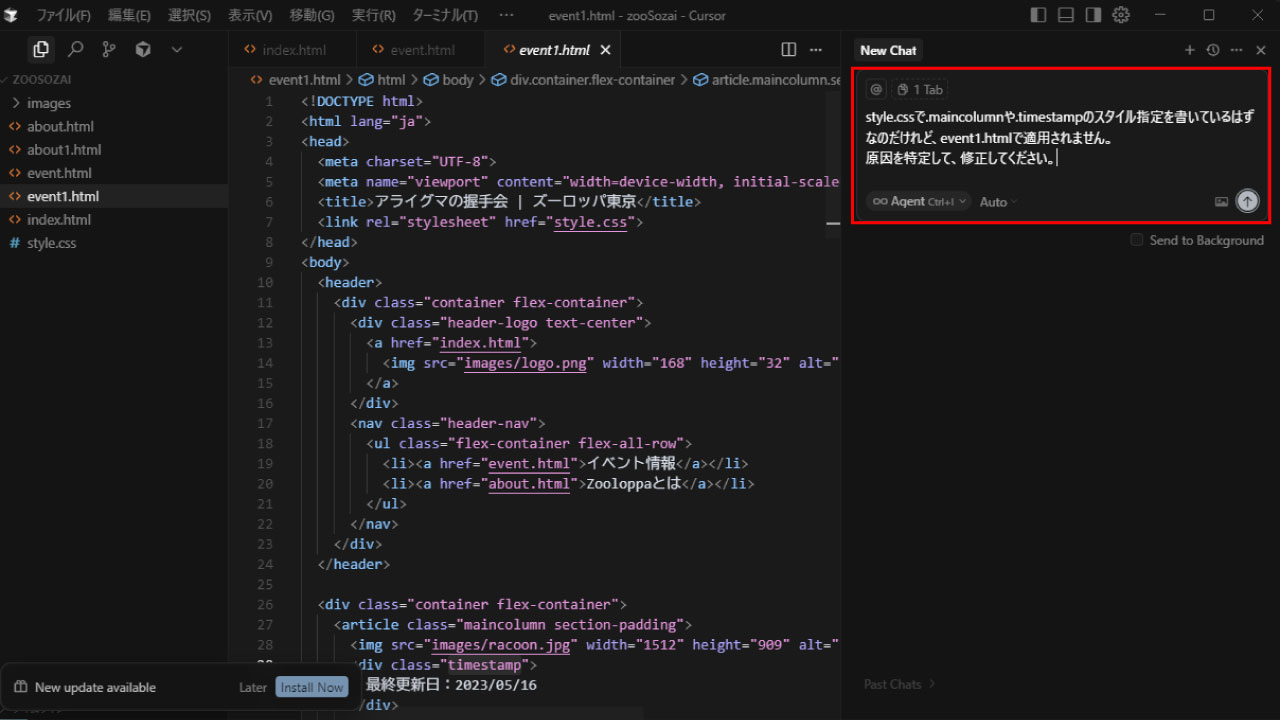Open the ターミナル(T) menu
The width and height of the screenshot is (1280, 720).
445,15
